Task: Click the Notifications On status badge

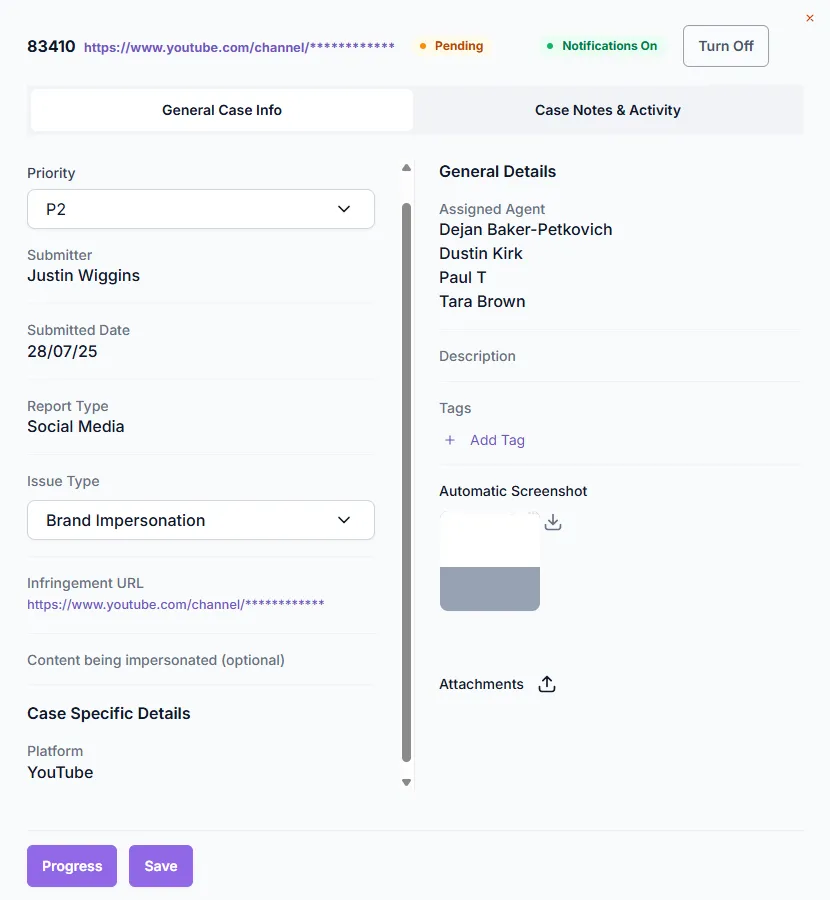Action: pos(602,46)
